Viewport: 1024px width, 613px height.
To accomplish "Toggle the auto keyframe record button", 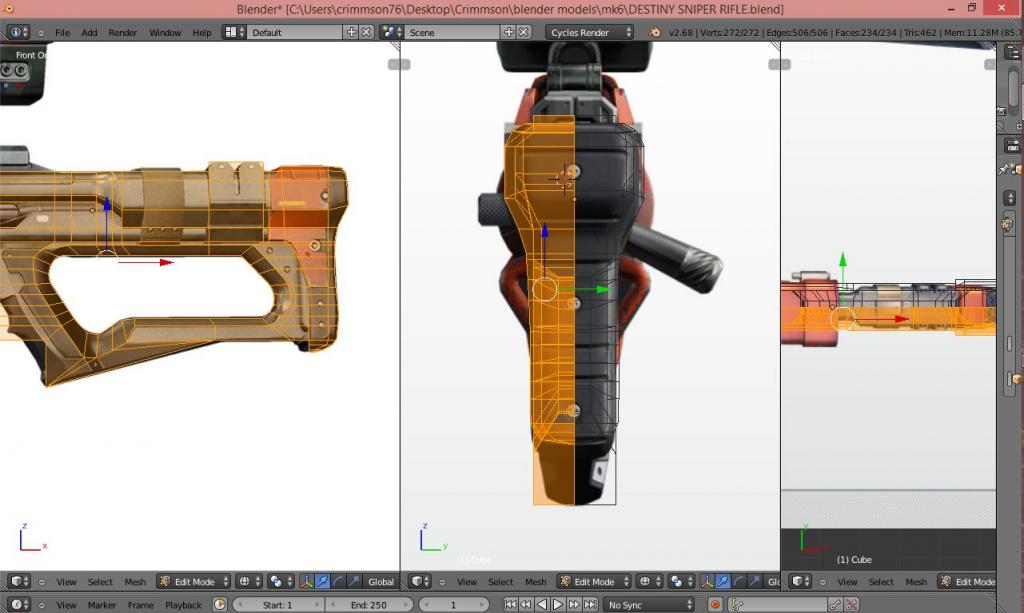I will point(715,605).
